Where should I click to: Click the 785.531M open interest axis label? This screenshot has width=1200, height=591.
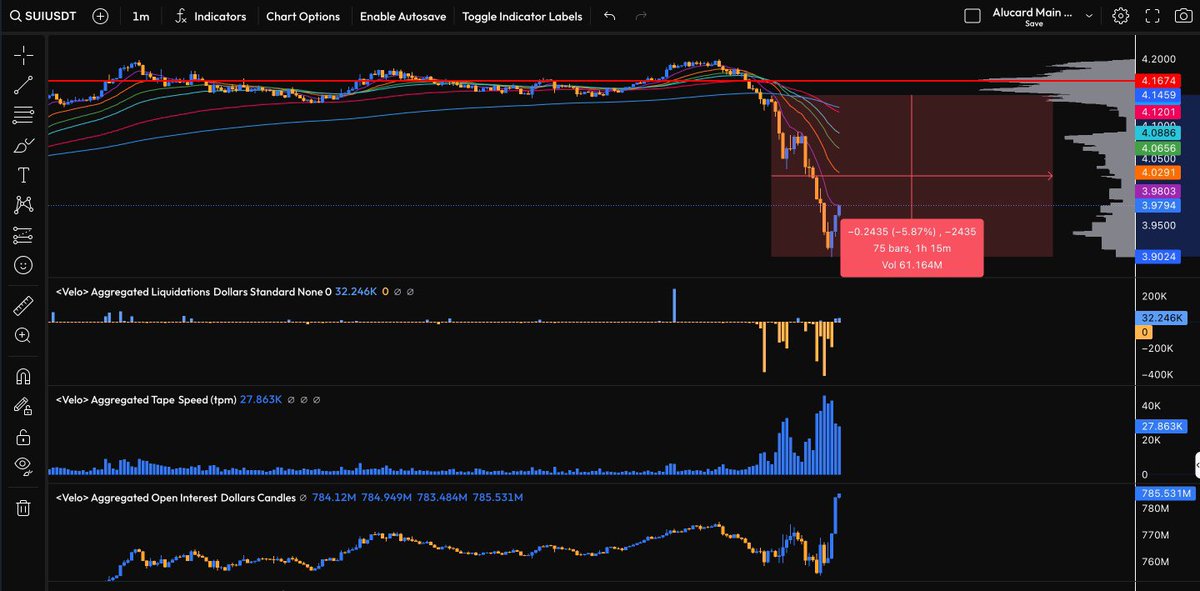(1165, 494)
